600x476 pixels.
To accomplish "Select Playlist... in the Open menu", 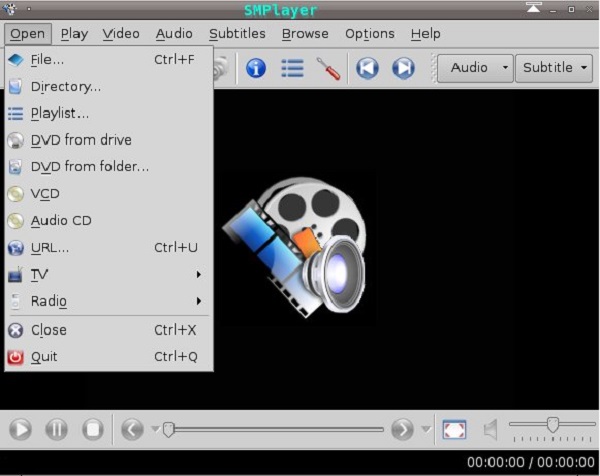I will pos(109,113).
